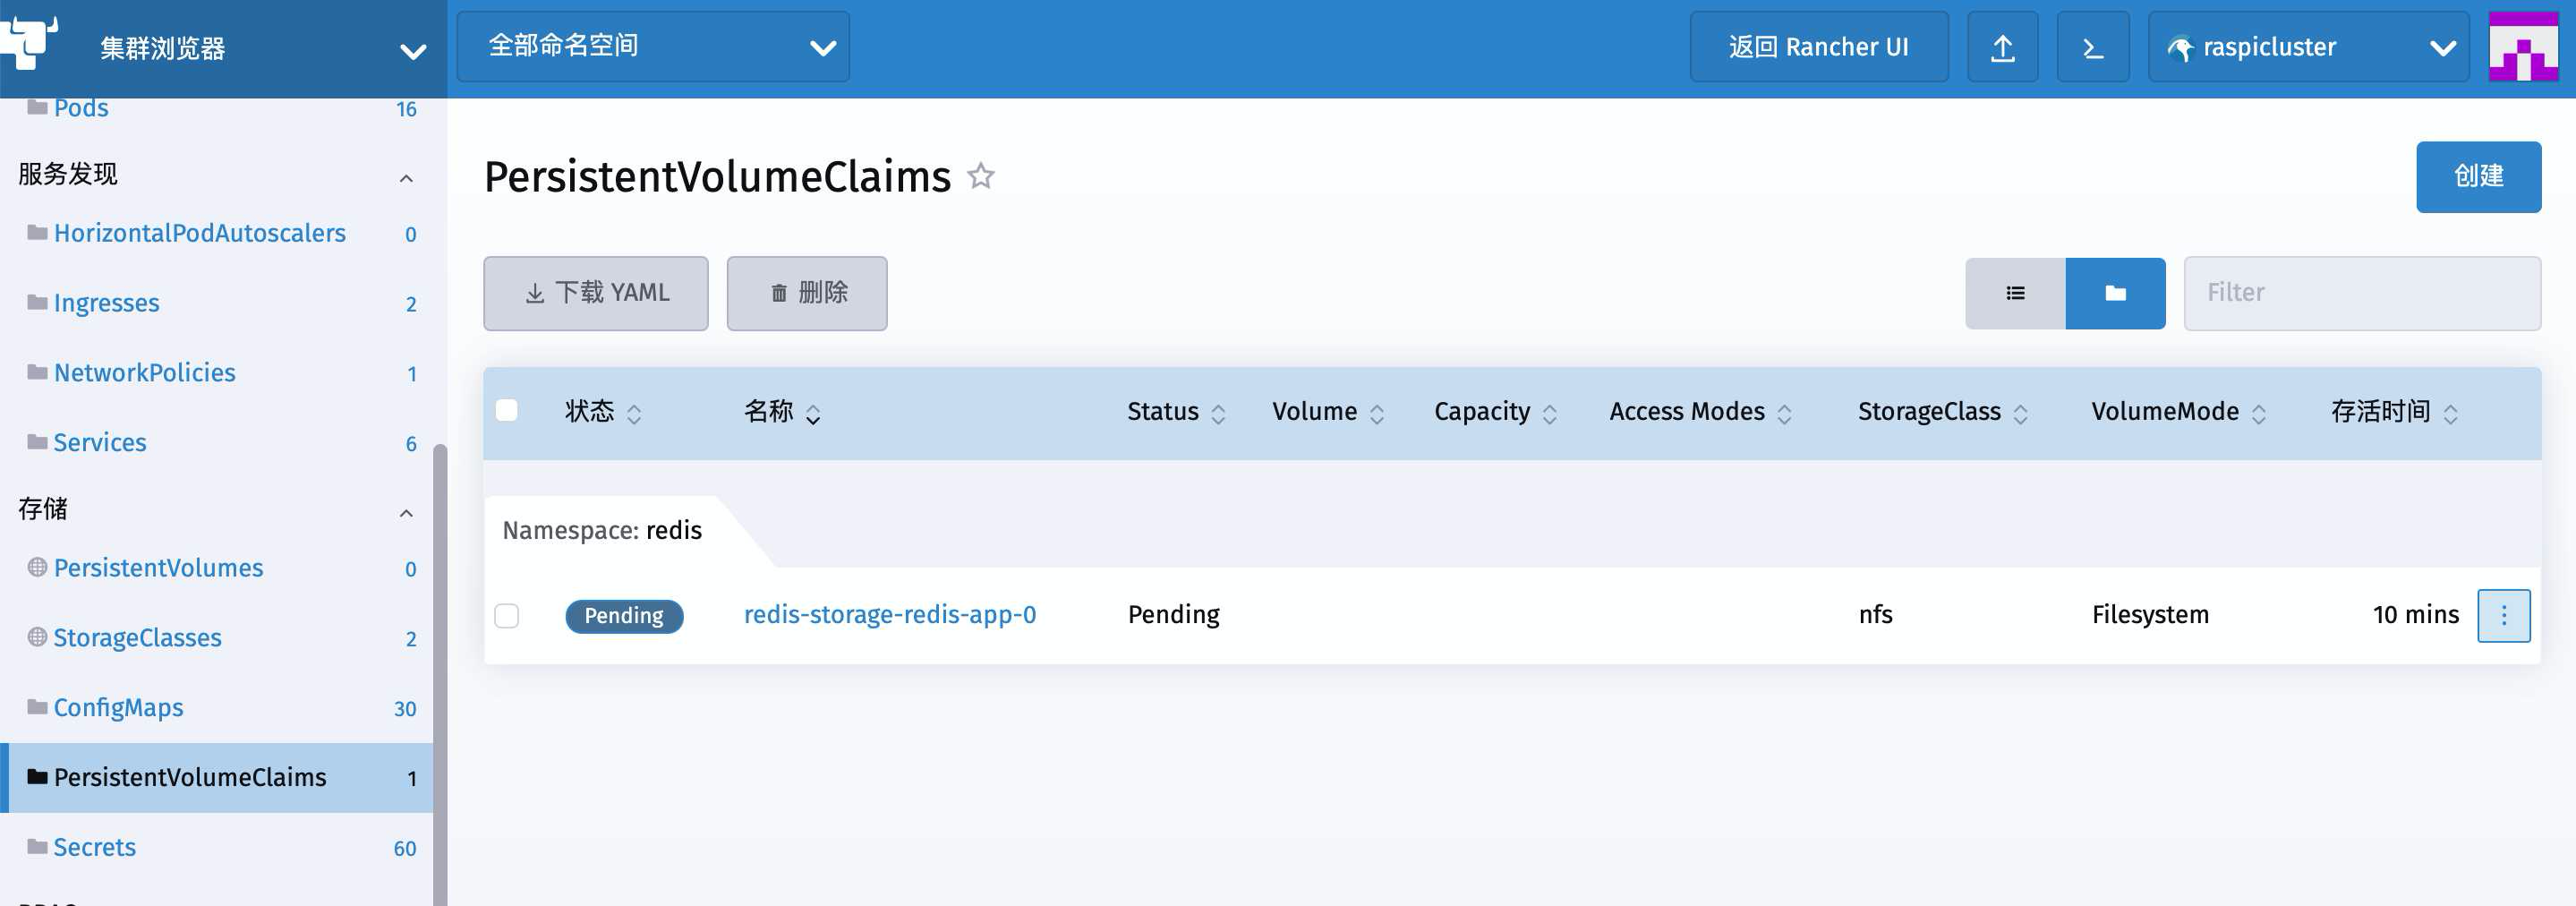Sort table by Capacity column

[x=1495, y=412]
